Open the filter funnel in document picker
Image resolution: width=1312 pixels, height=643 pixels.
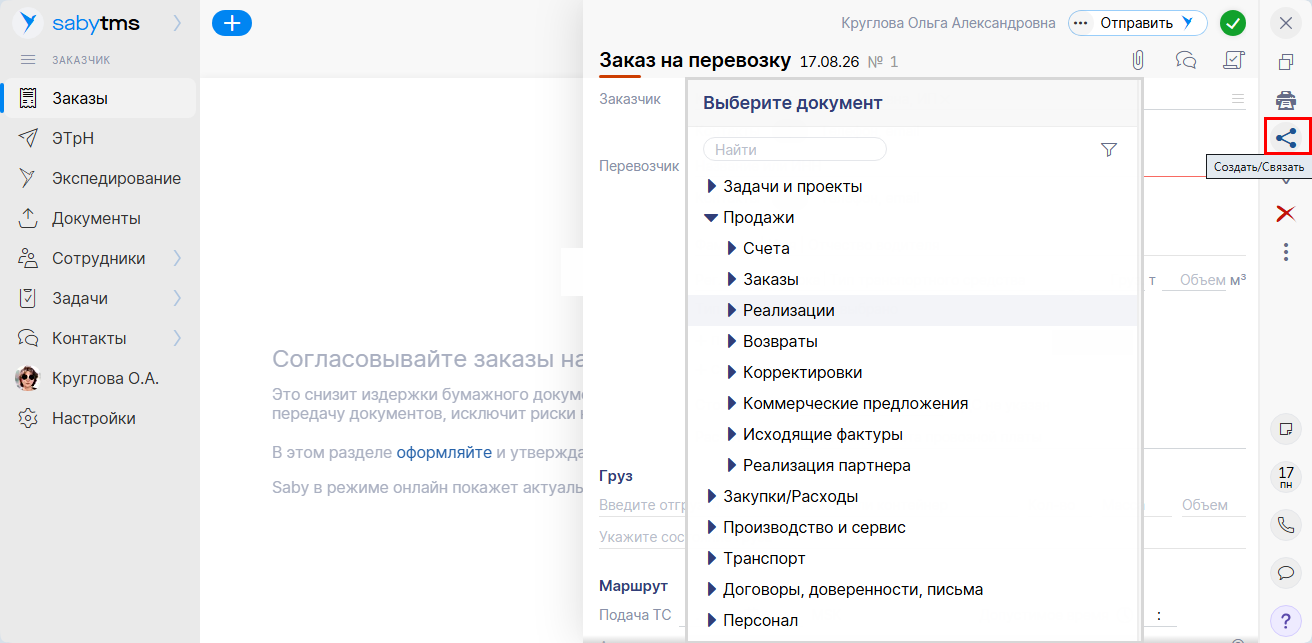1108,150
